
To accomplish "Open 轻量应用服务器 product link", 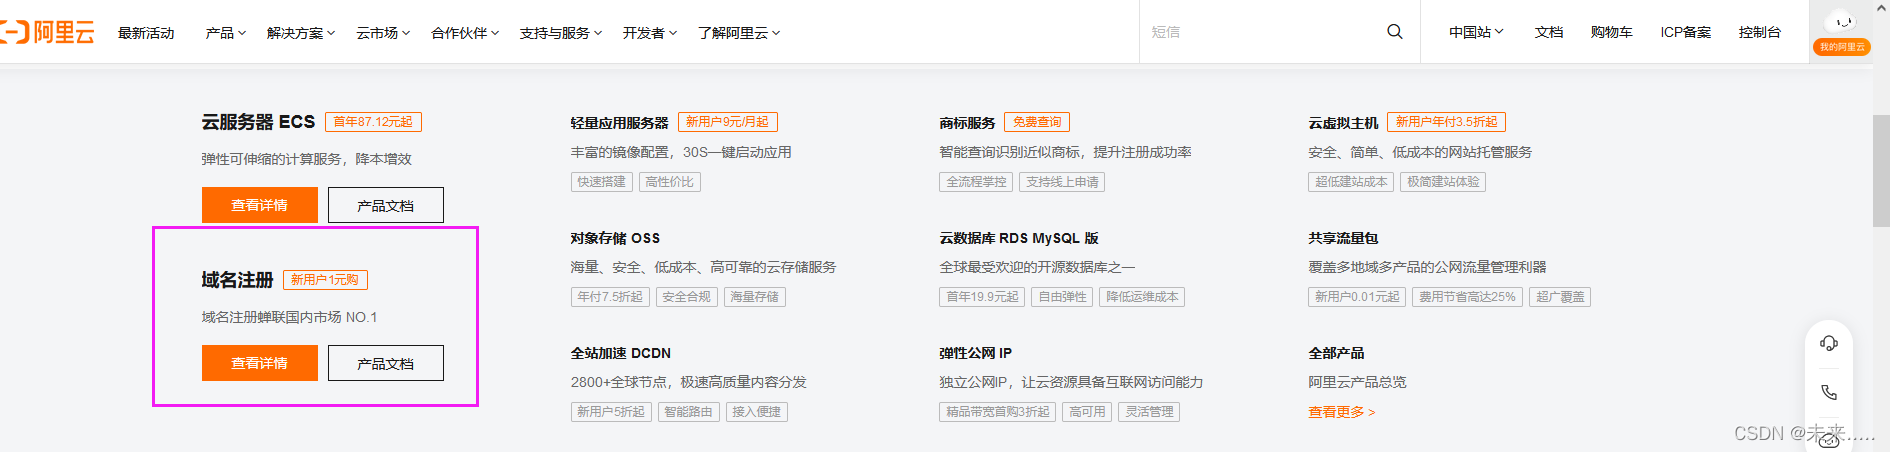I will coord(619,122).
